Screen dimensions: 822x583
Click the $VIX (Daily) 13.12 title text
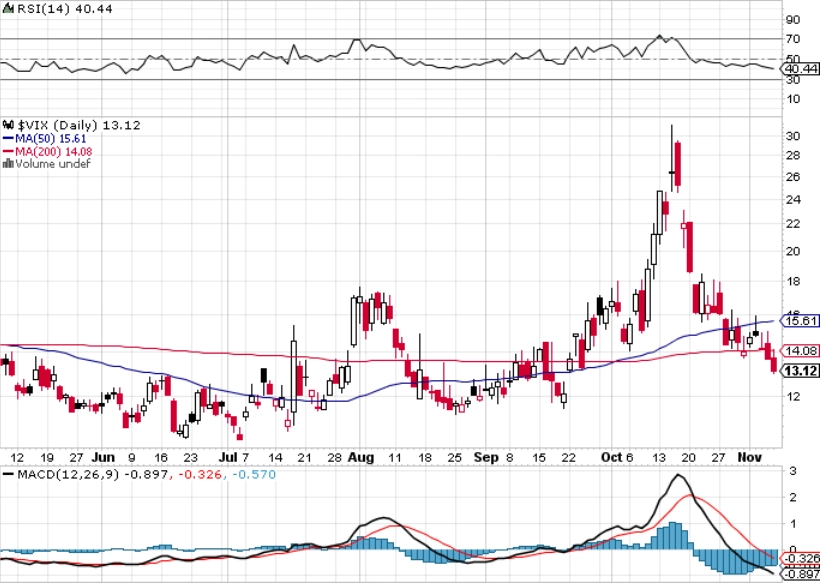pyautogui.click(x=79, y=125)
